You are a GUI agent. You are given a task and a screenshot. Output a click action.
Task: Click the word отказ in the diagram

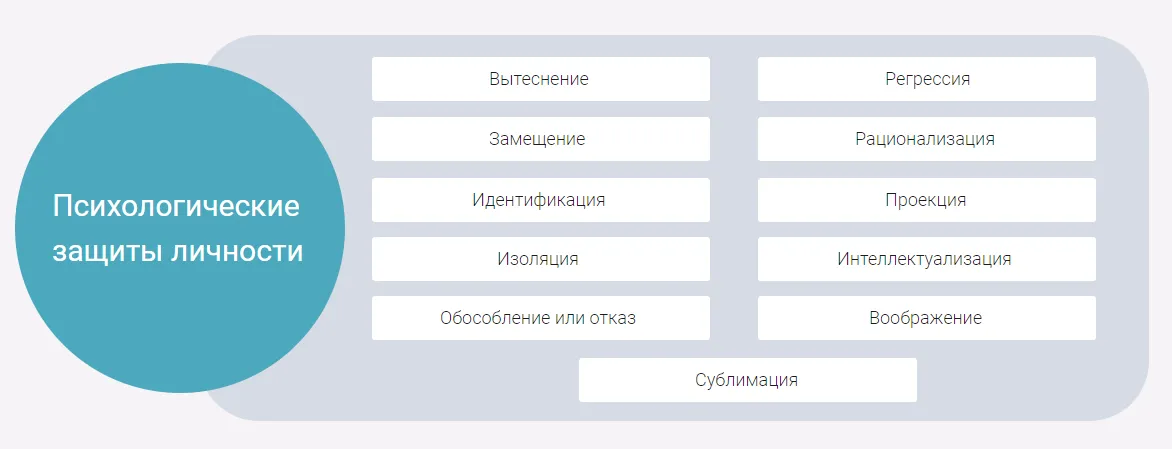(612, 318)
